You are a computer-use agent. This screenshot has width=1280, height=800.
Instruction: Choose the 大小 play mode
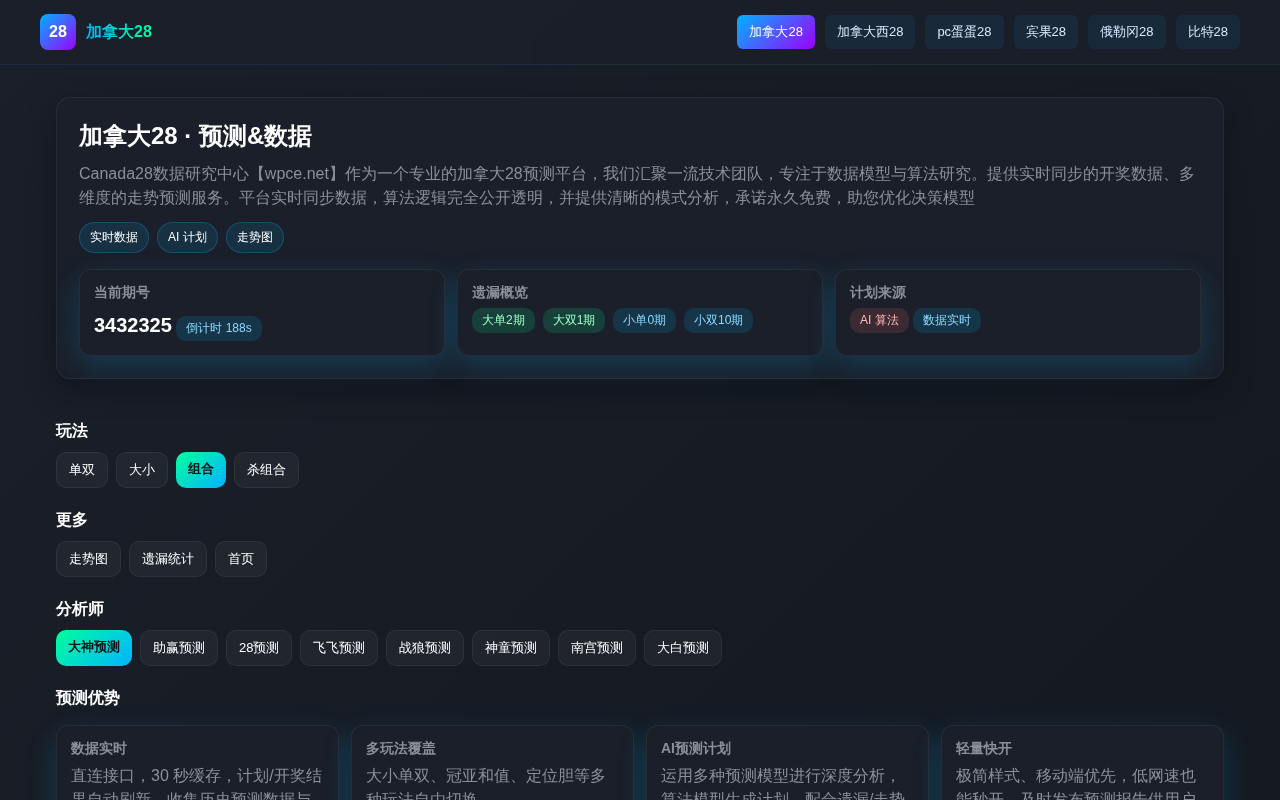[x=142, y=470]
